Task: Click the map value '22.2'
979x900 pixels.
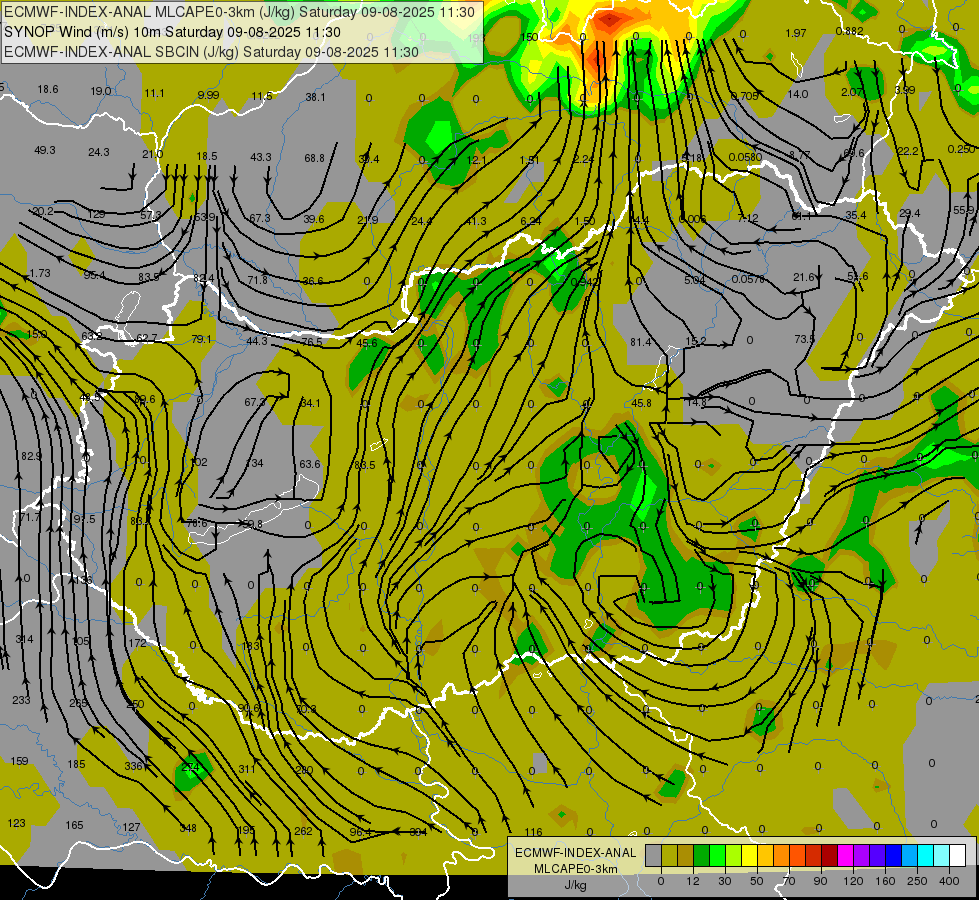Action: pos(908,151)
